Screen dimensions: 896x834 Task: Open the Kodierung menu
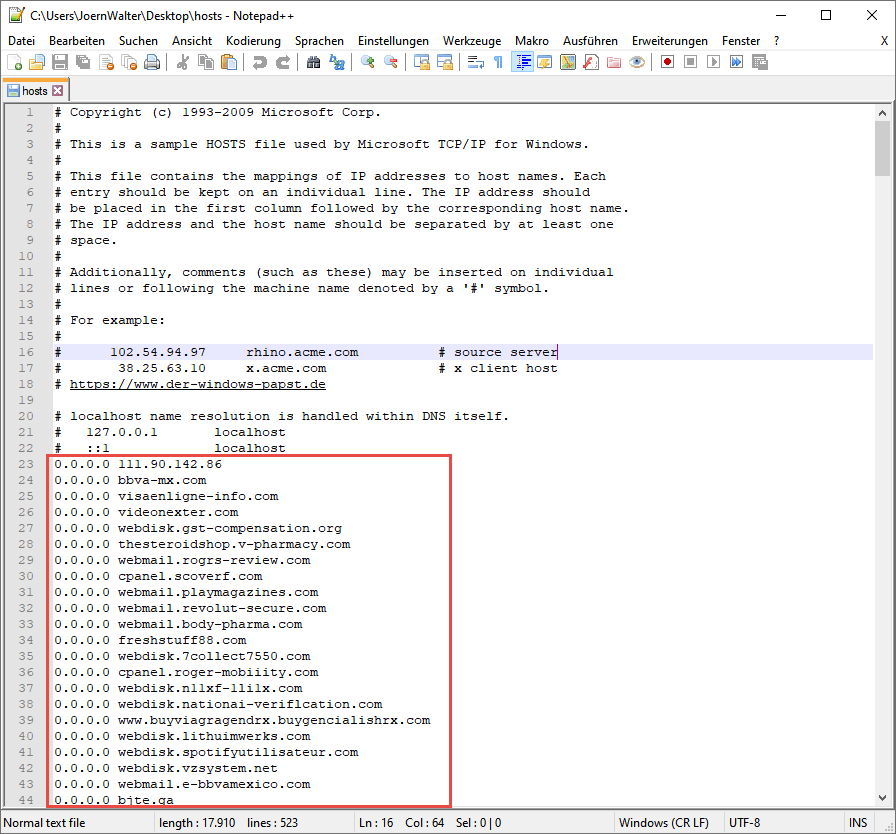(x=253, y=41)
